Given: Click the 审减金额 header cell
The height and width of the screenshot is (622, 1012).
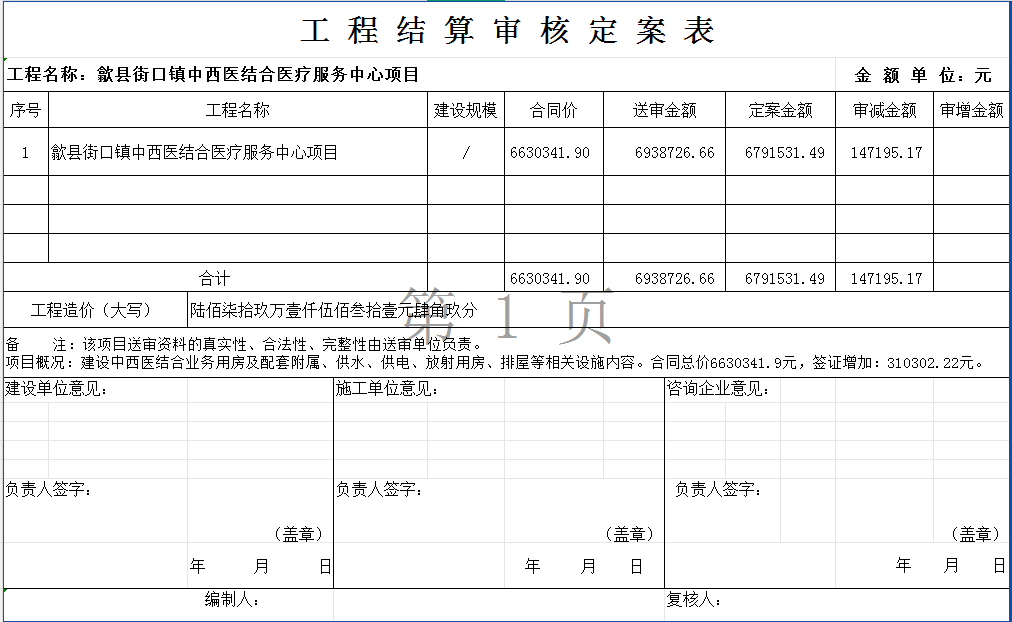Looking at the screenshot, I should click(x=884, y=111).
